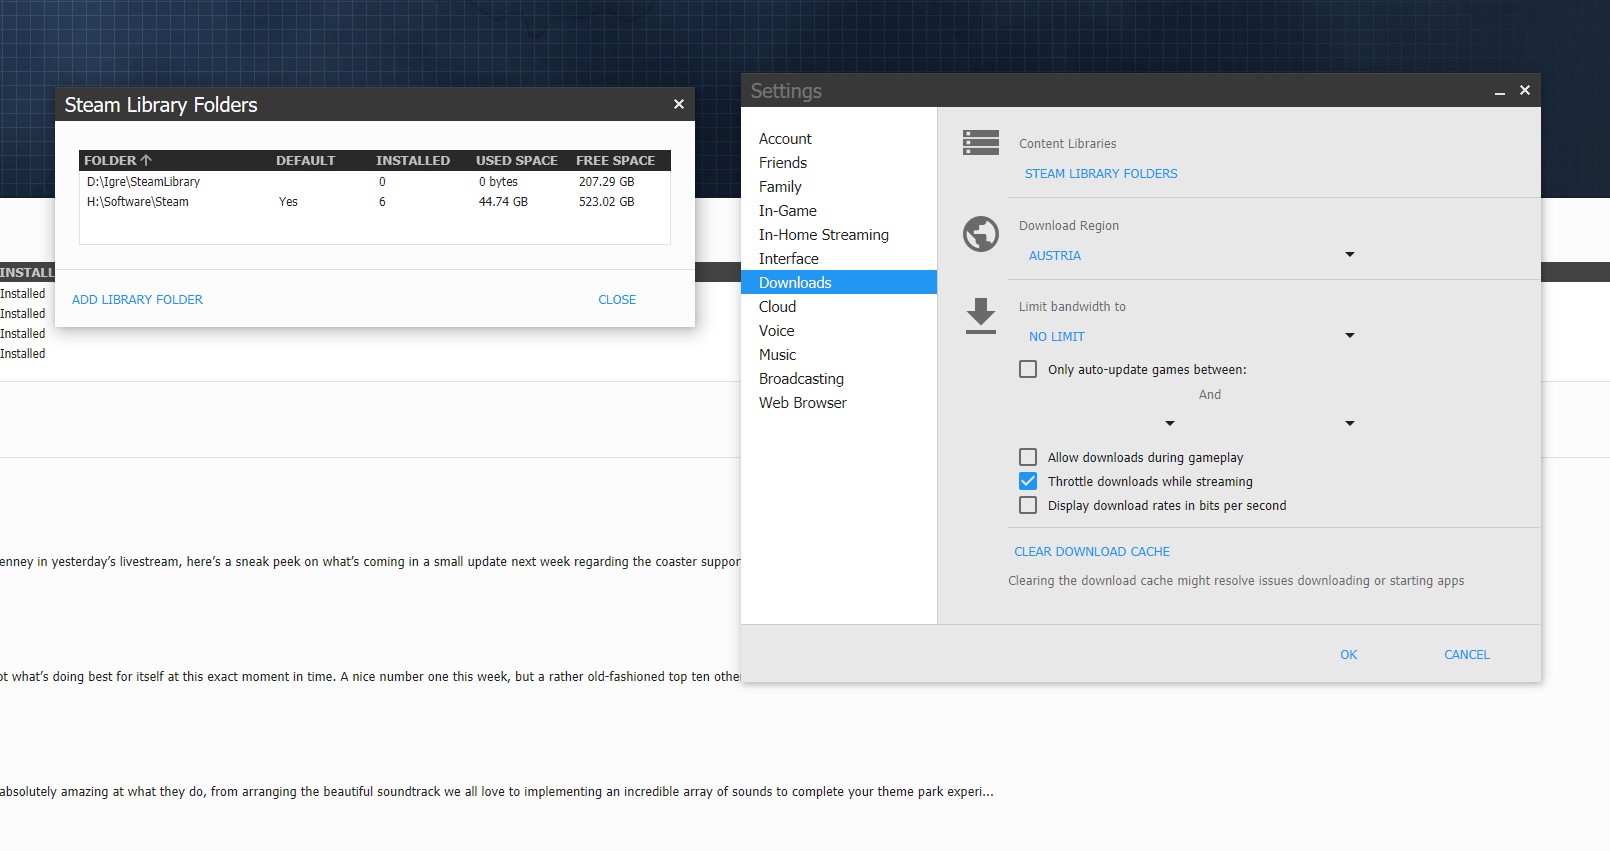Click the bandwidth download arrow icon

tap(980, 316)
